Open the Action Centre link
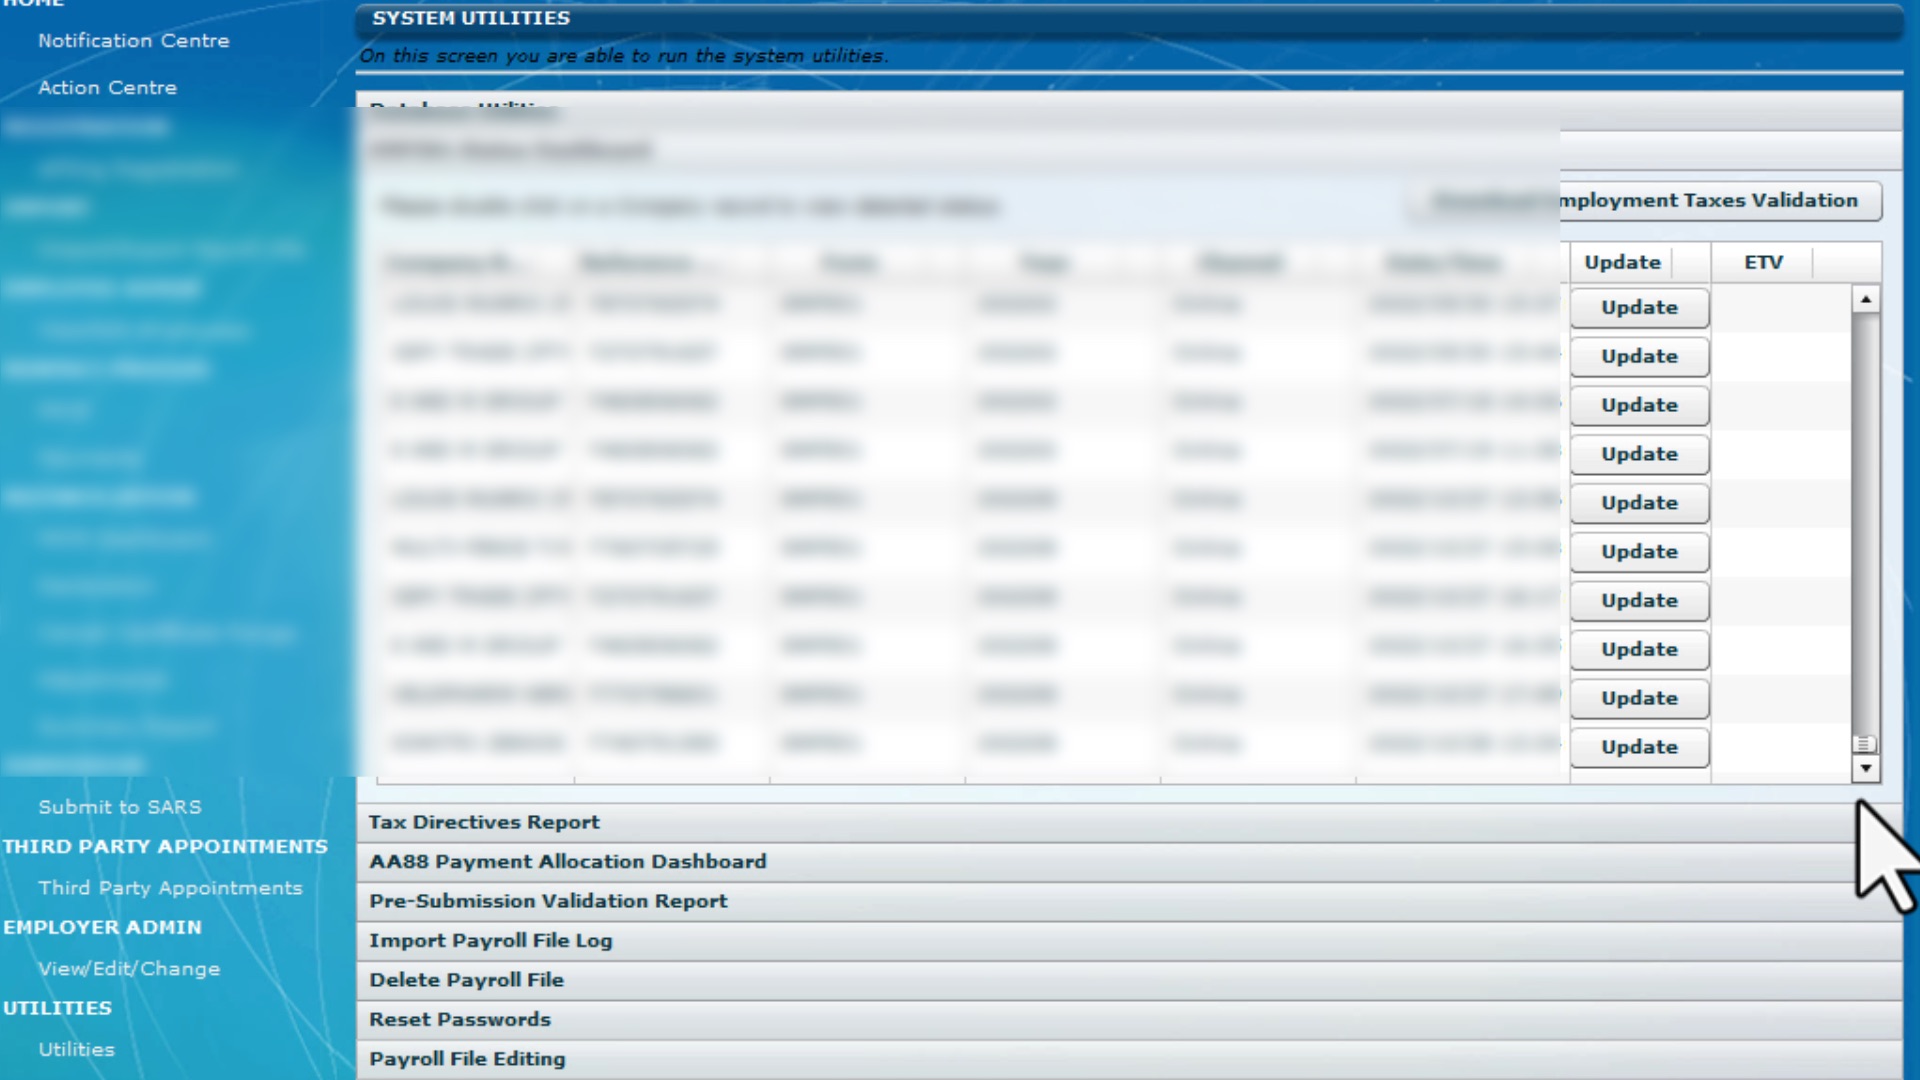1920x1080 pixels. [x=108, y=88]
